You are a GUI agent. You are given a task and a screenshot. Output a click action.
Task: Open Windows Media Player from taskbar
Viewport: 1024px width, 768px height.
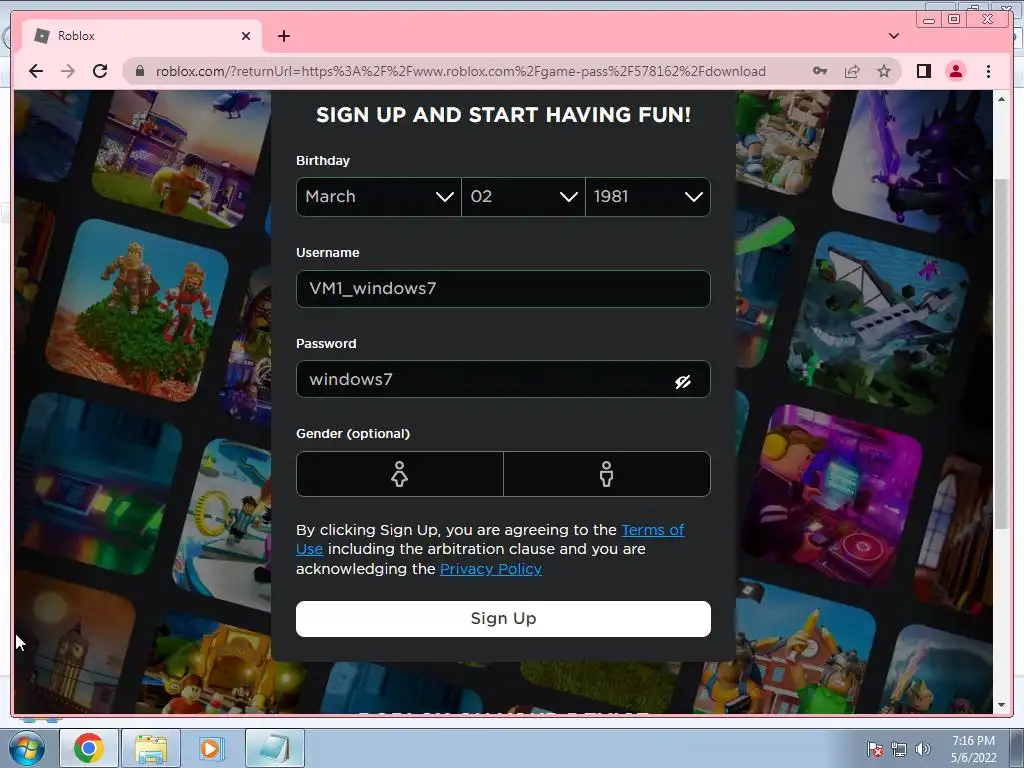(x=210, y=748)
